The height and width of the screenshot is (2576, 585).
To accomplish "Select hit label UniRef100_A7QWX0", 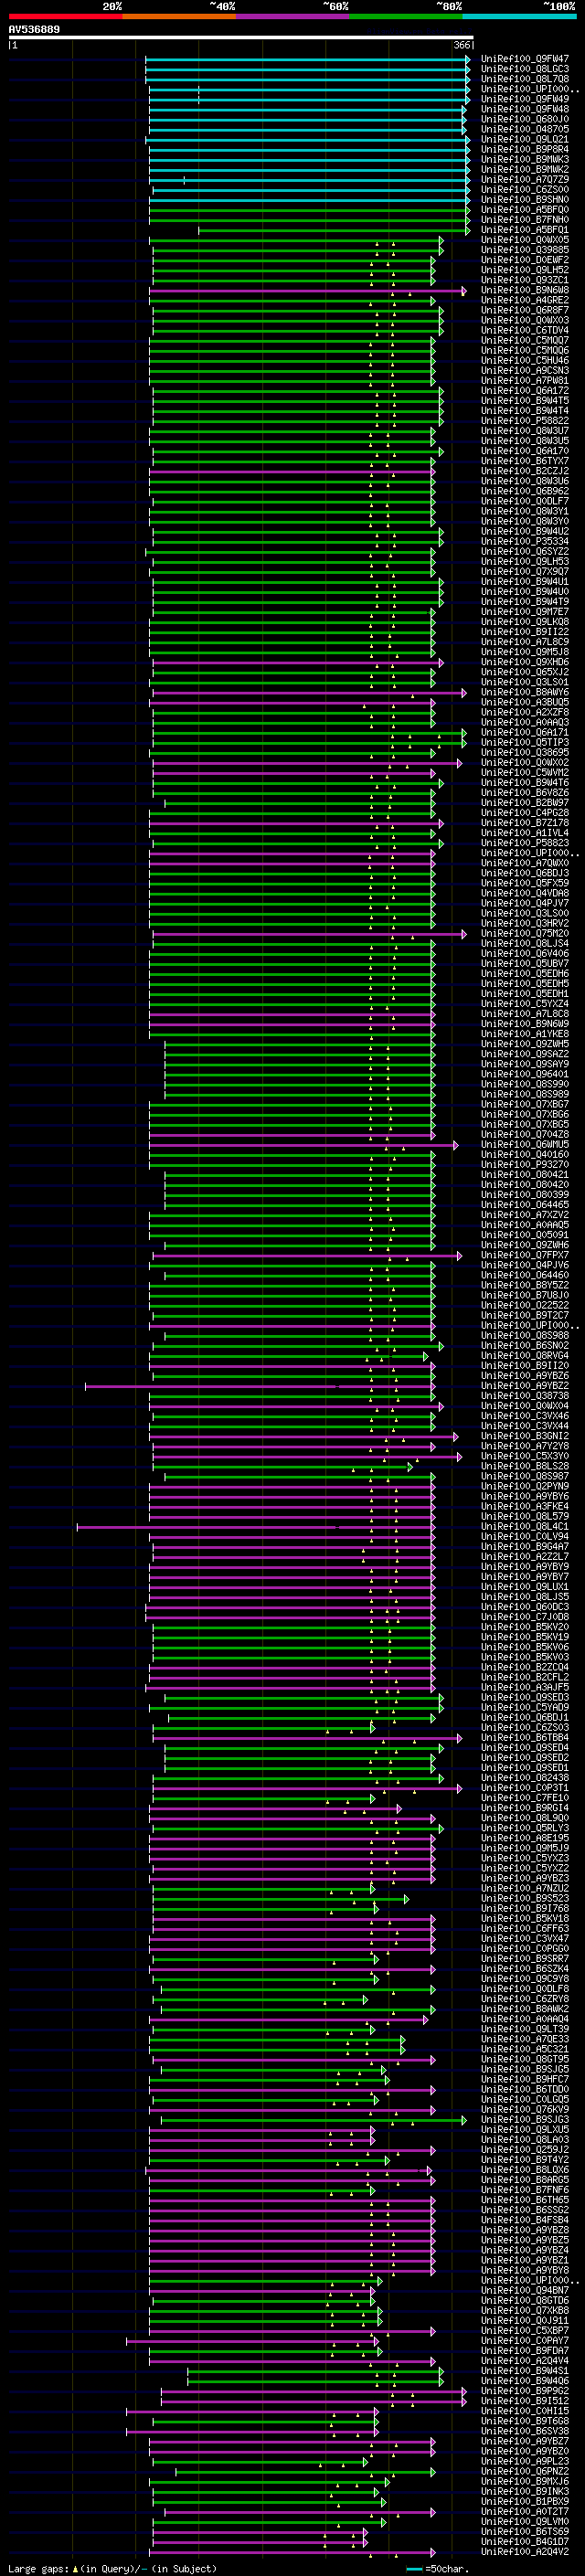I will click(525, 864).
